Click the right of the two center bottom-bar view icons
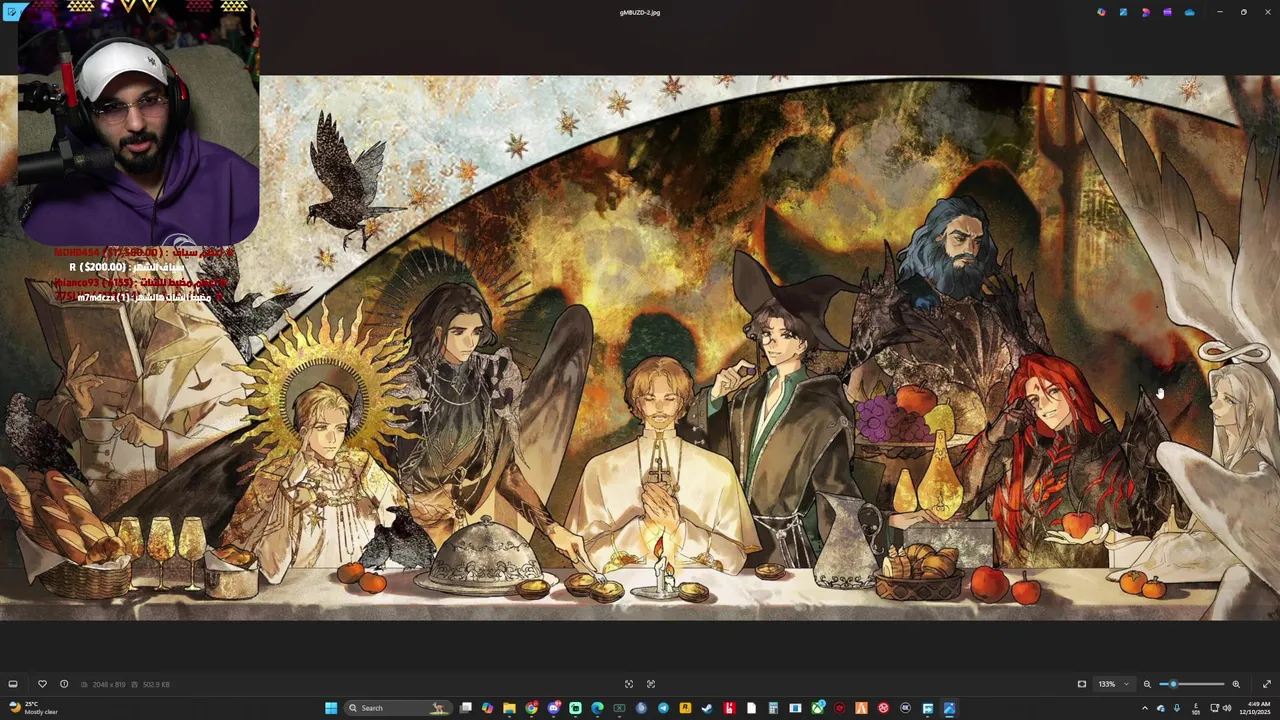Image resolution: width=1280 pixels, height=720 pixels. click(x=651, y=684)
